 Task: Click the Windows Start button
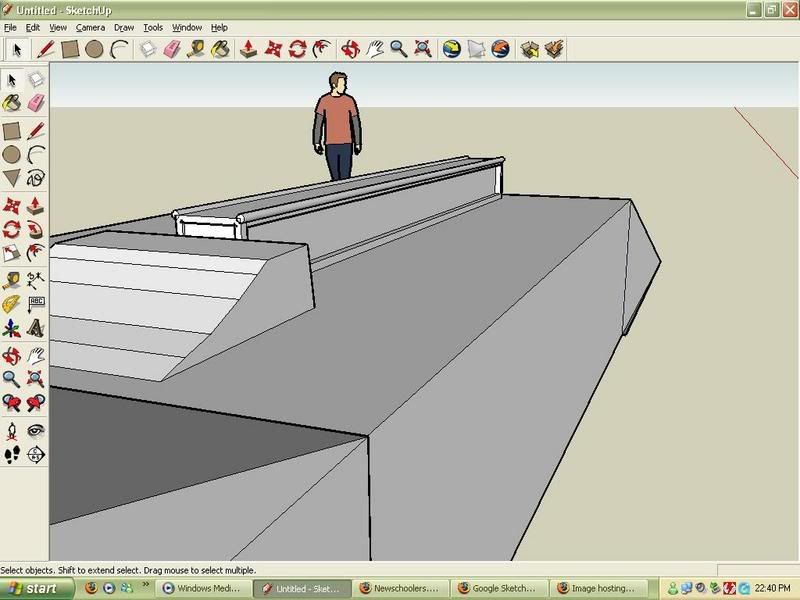(x=35, y=589)
